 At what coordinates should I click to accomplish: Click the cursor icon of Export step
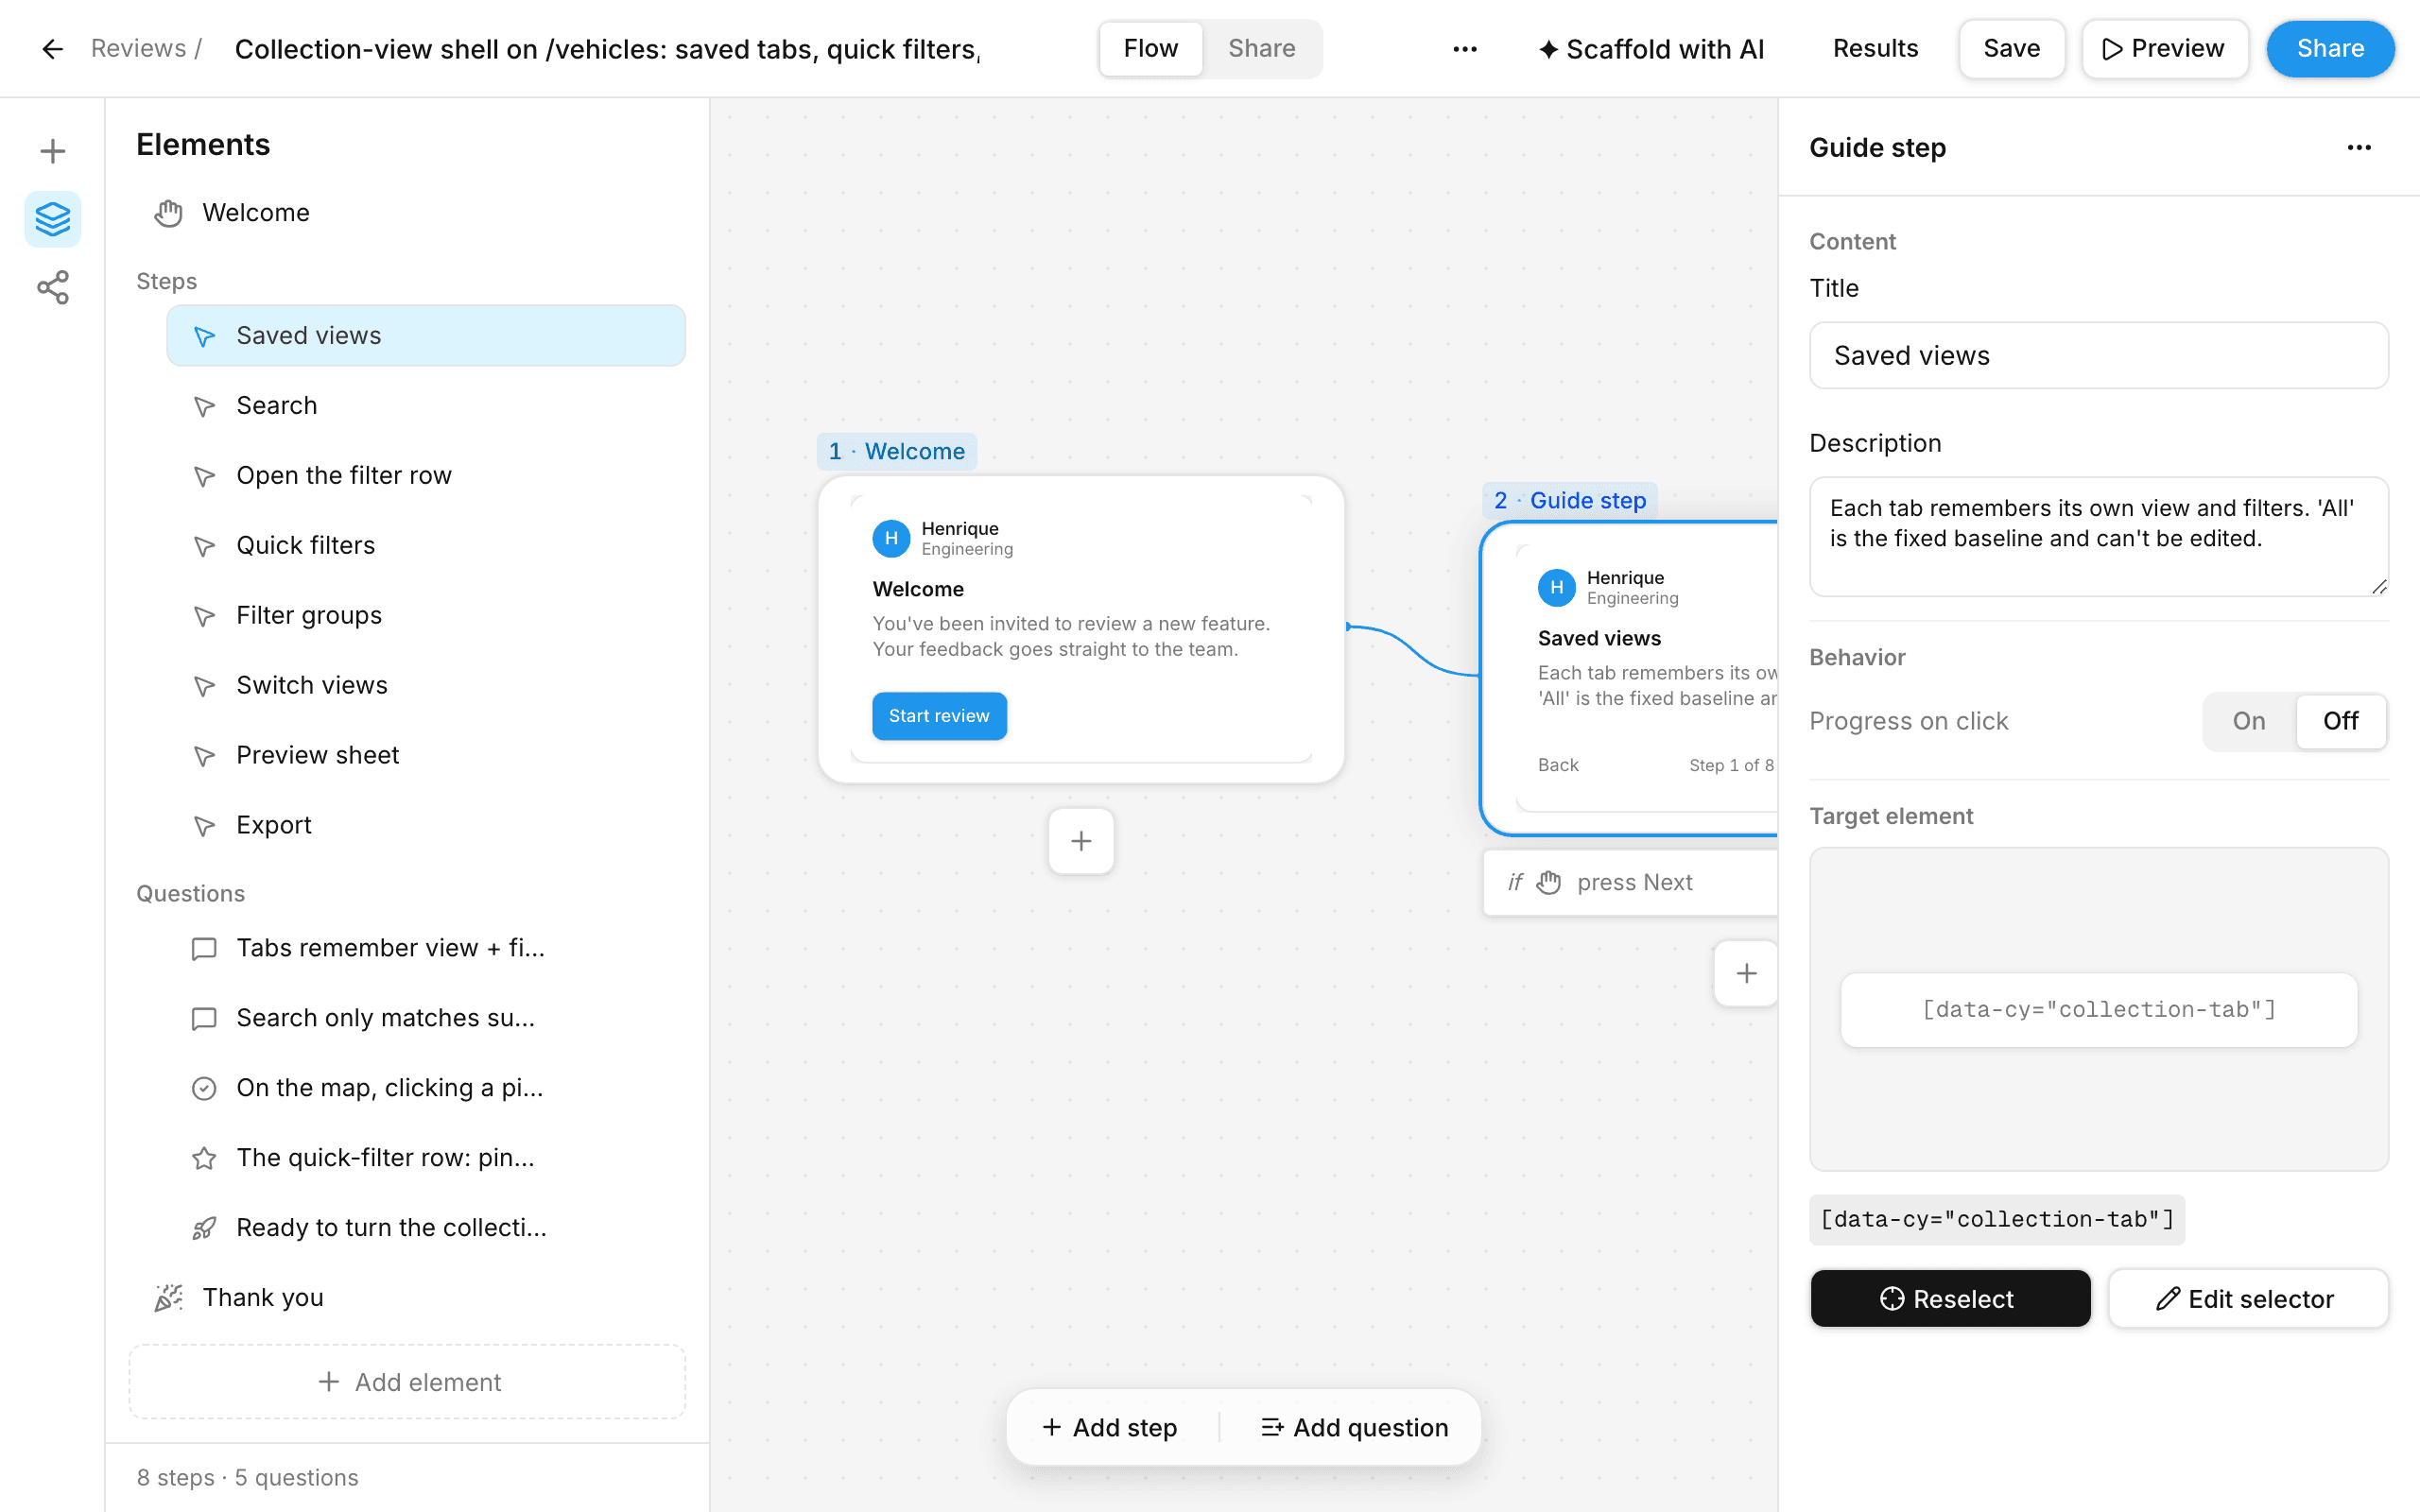coord(204,826)
